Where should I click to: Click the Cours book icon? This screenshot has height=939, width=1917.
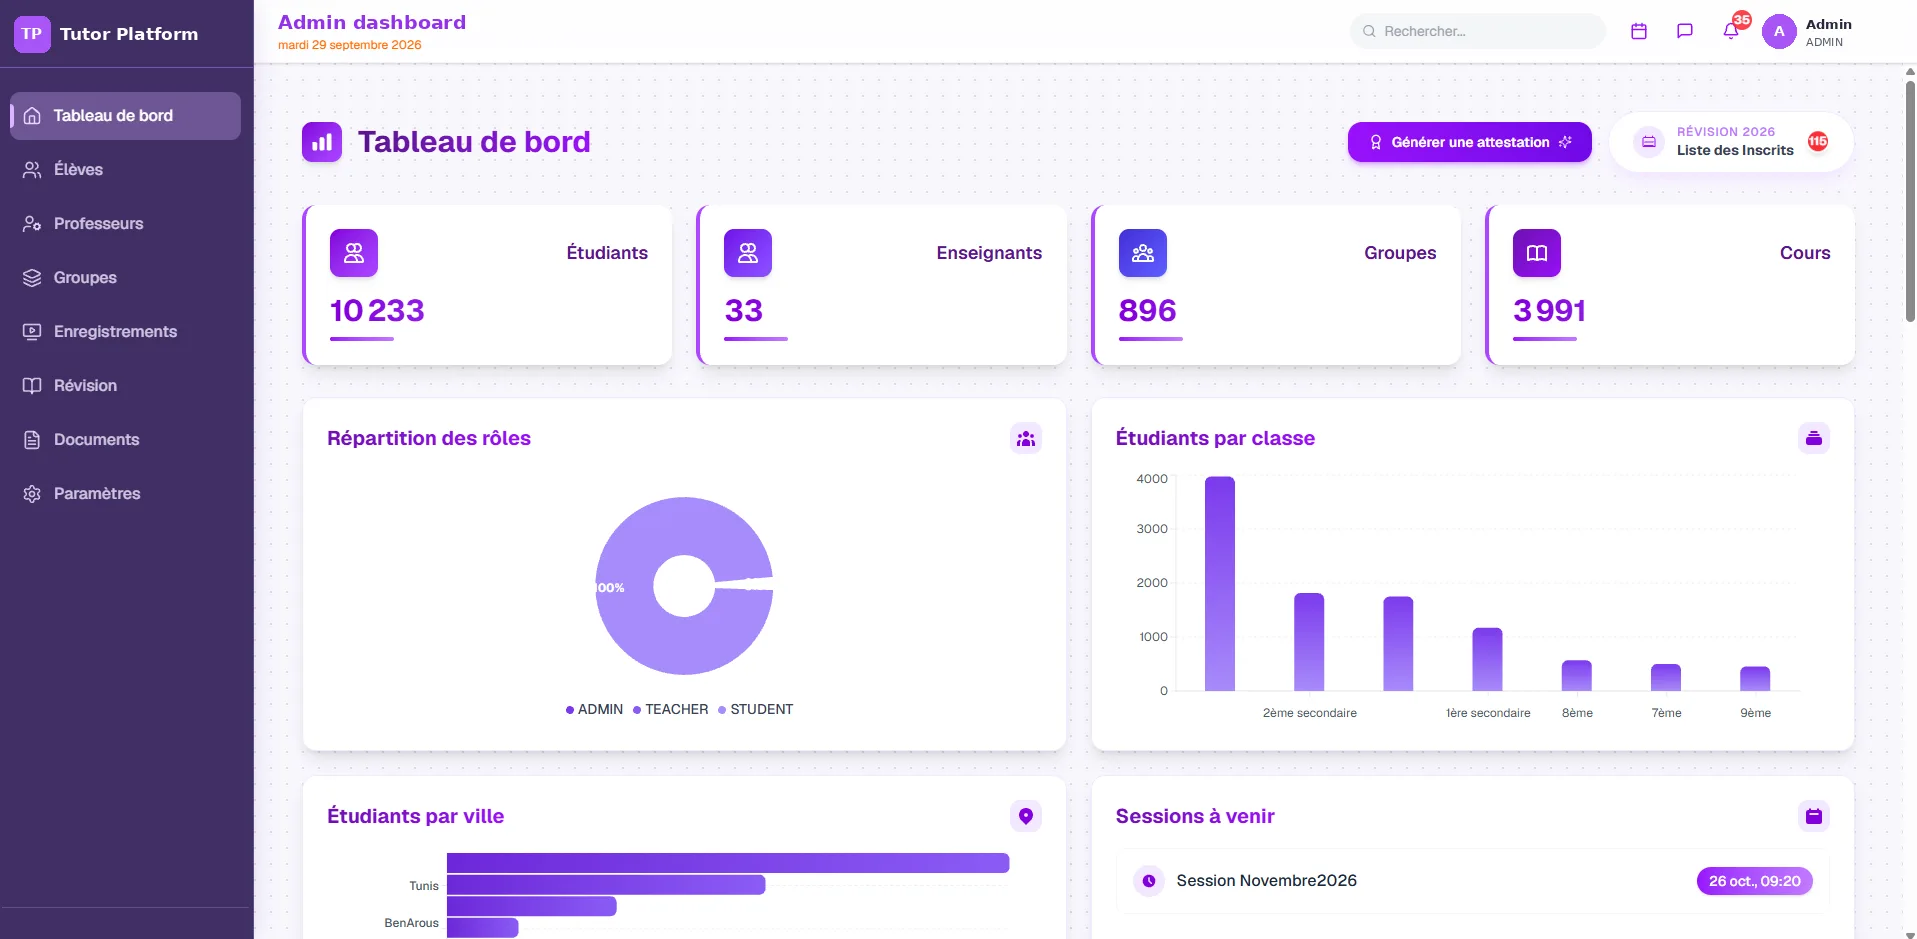point(1537,253)
